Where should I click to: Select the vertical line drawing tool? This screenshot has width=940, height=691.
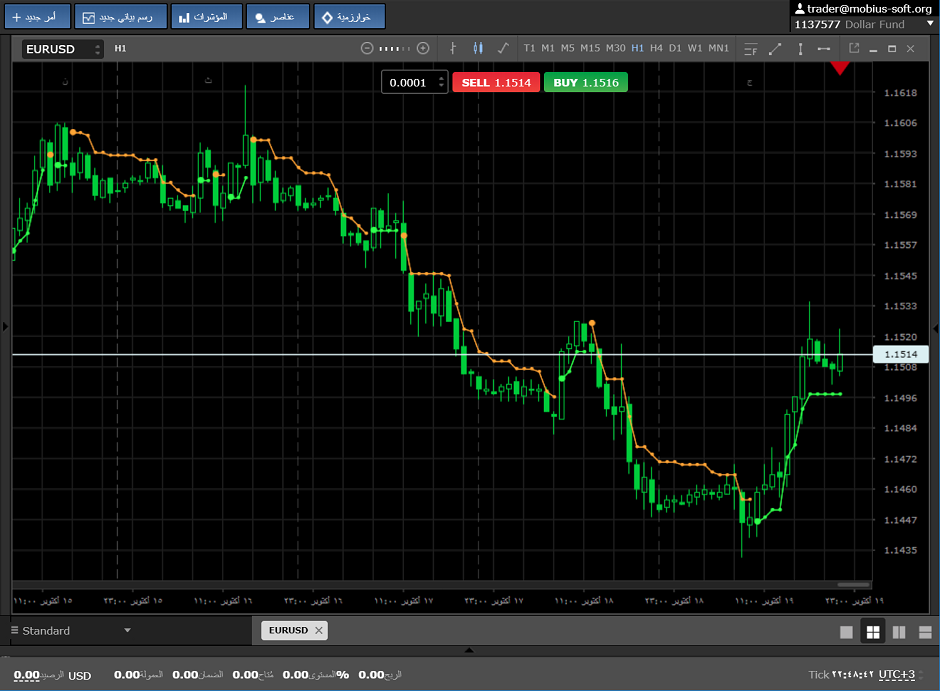(800, 48)
